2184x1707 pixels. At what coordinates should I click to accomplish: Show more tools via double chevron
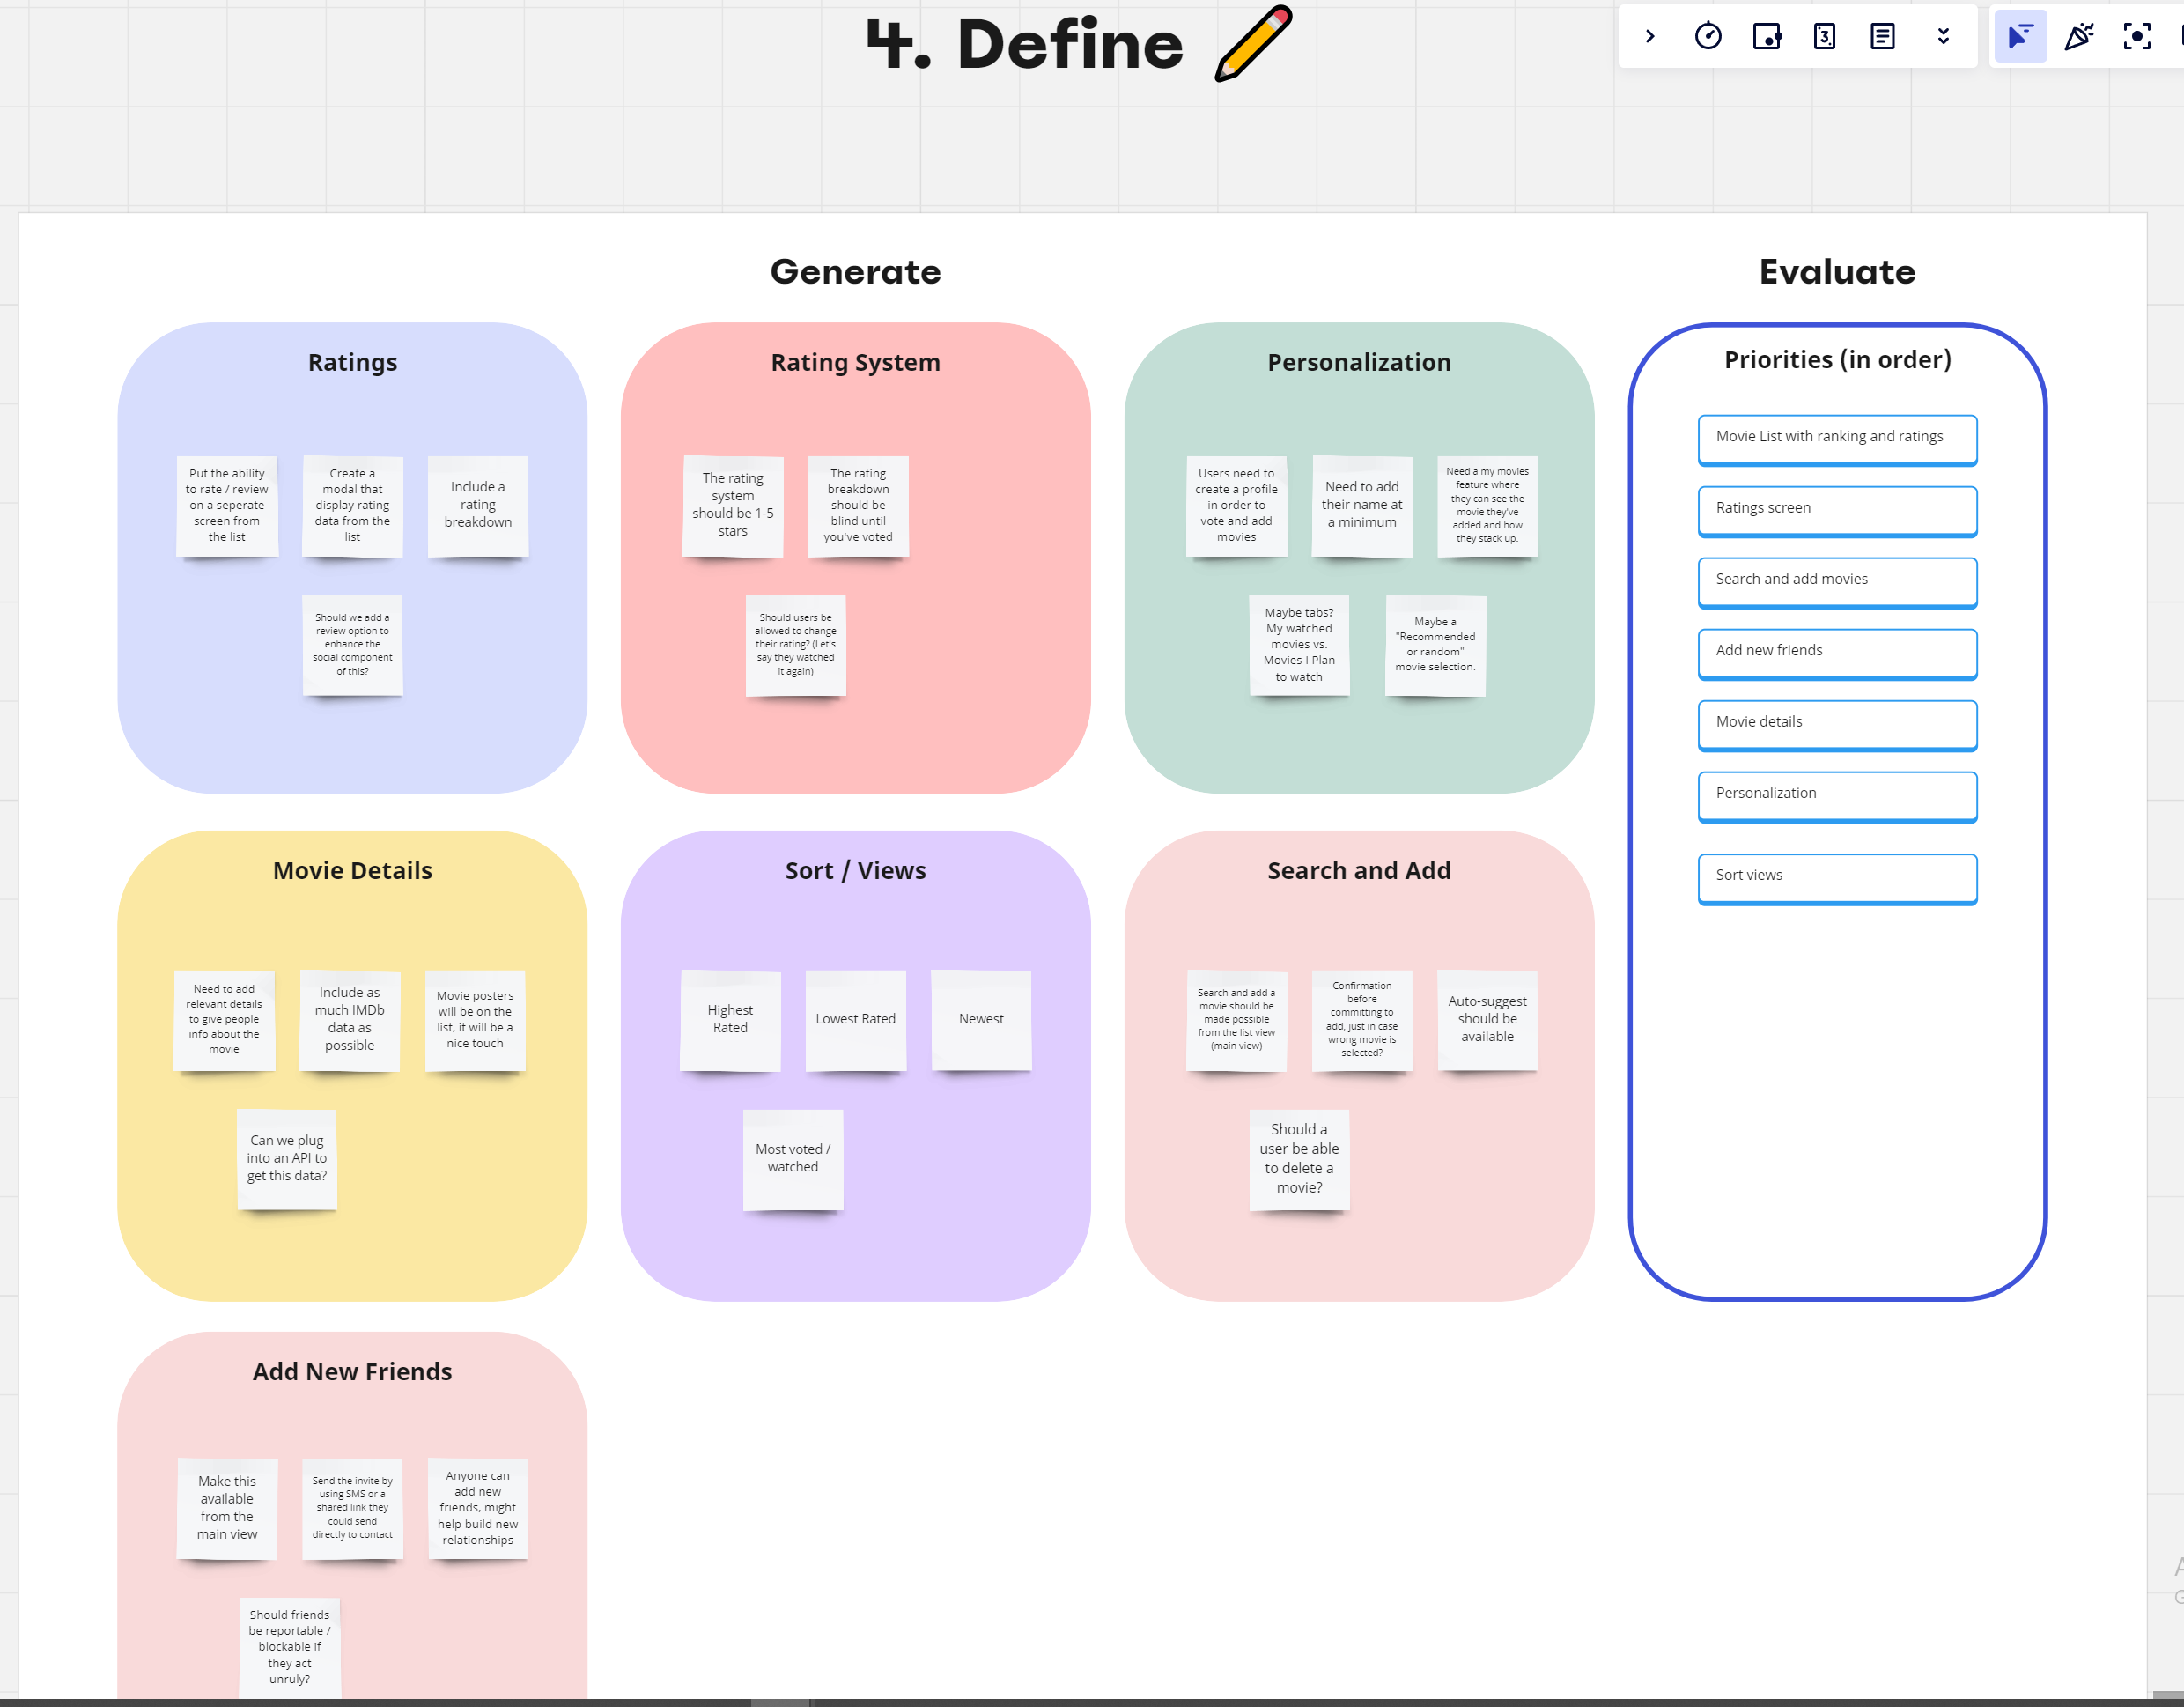coord(1943,37)
